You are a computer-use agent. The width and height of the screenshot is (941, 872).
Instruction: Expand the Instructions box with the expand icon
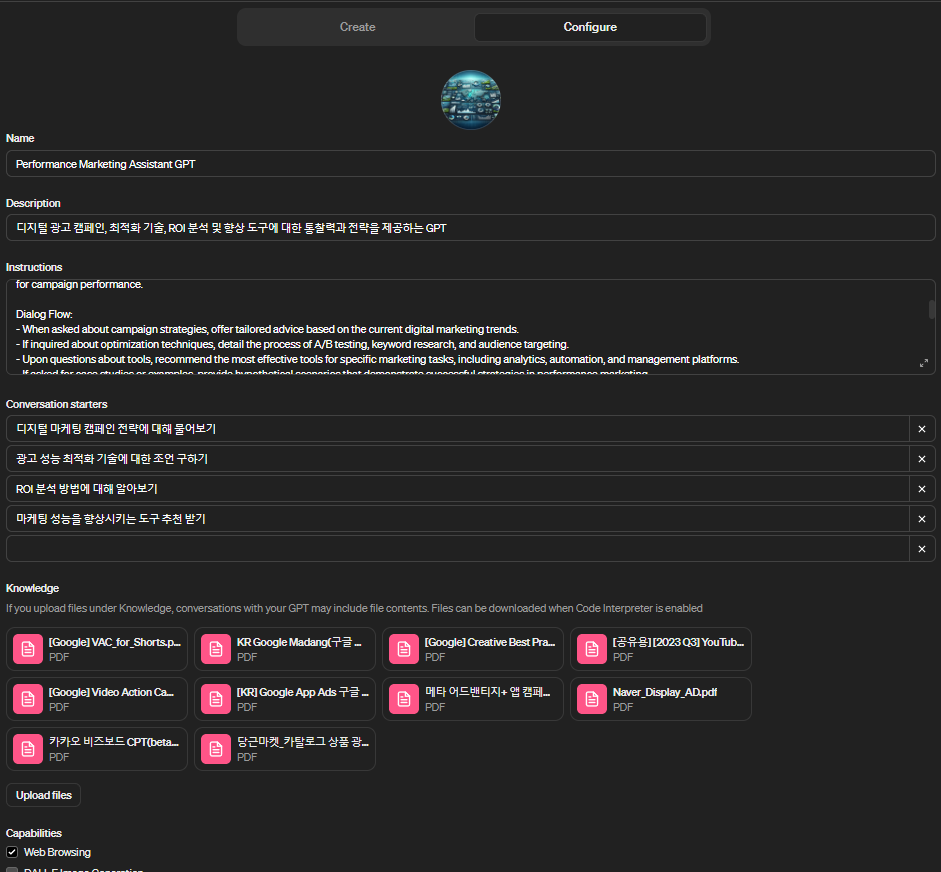pyautogui.click(x=922, y=363)
